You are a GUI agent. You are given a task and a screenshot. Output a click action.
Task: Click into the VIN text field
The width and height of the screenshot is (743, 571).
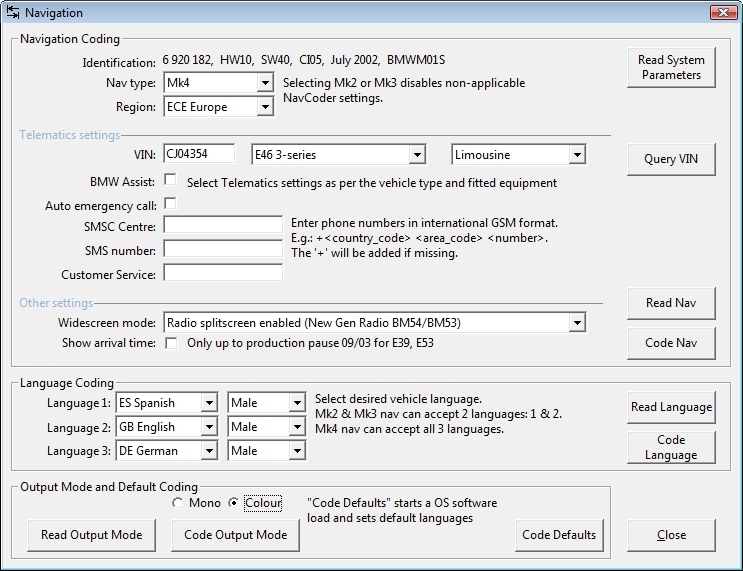(x=199, y=154)
